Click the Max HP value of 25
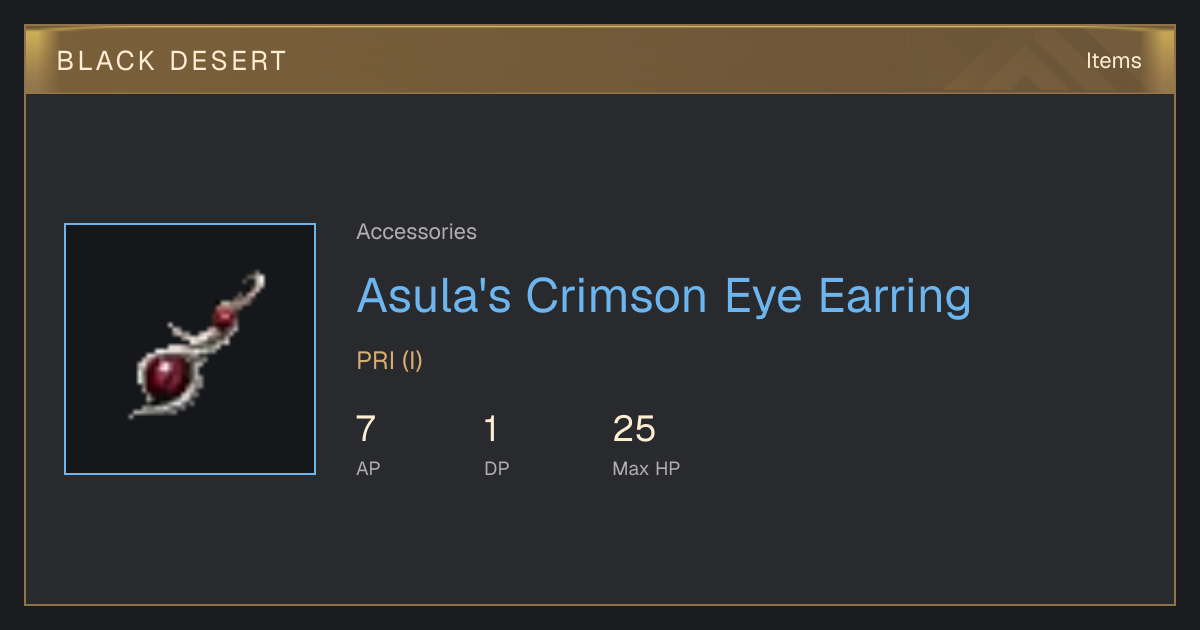This screenshot has width=1200, height=630. click(x=634, y=429)
